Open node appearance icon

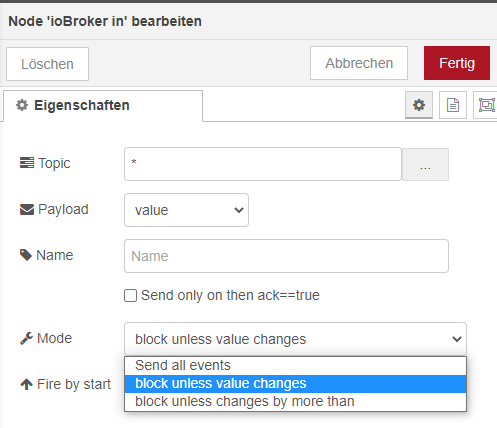486,105
